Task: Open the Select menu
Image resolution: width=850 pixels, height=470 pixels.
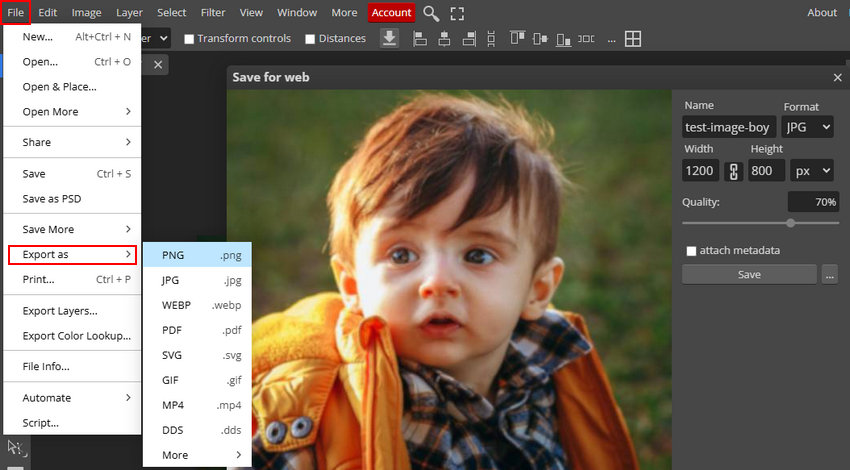Action: (171, 12)
